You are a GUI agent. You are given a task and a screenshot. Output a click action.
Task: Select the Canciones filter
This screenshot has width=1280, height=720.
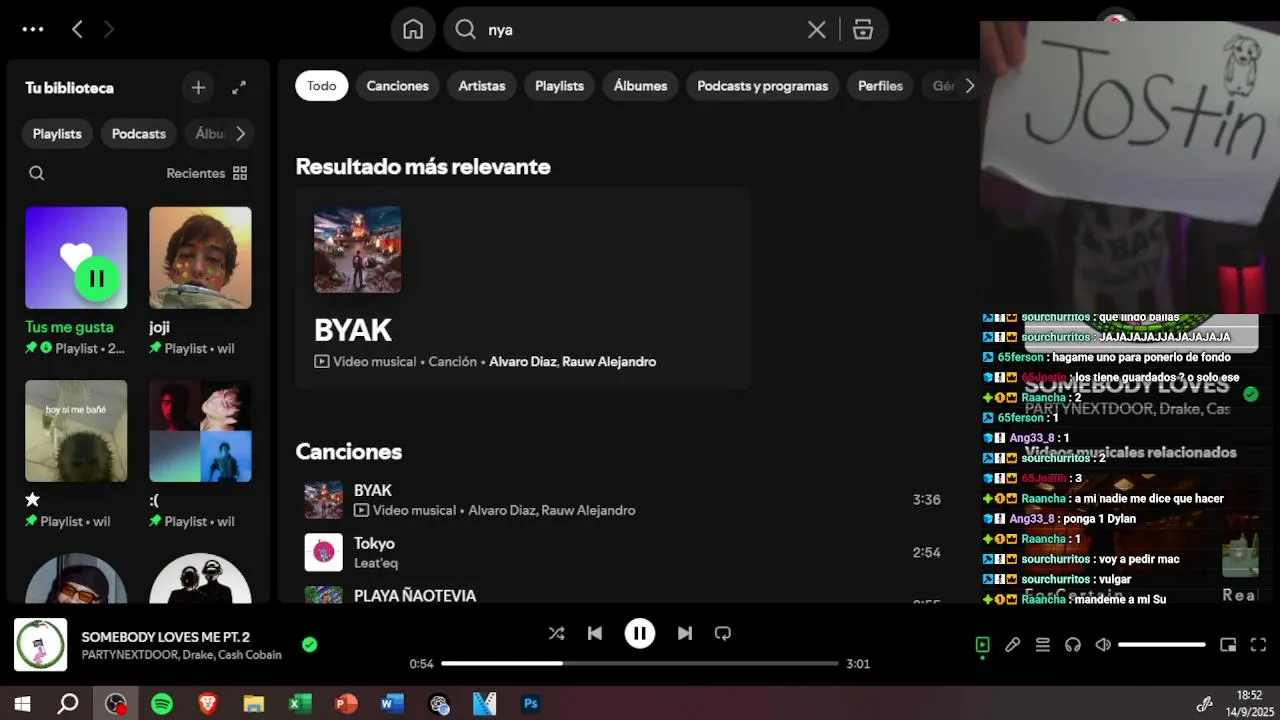click(x=397, y=86)
